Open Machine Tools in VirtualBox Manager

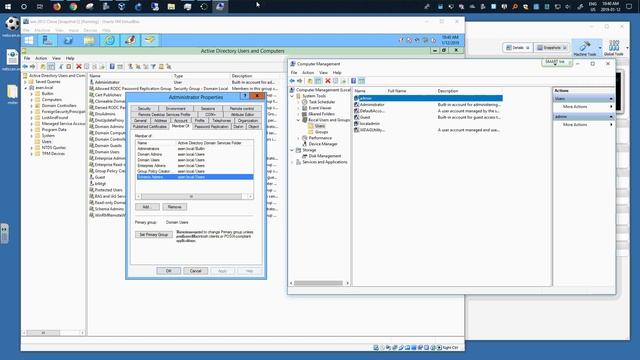(585, 48)
